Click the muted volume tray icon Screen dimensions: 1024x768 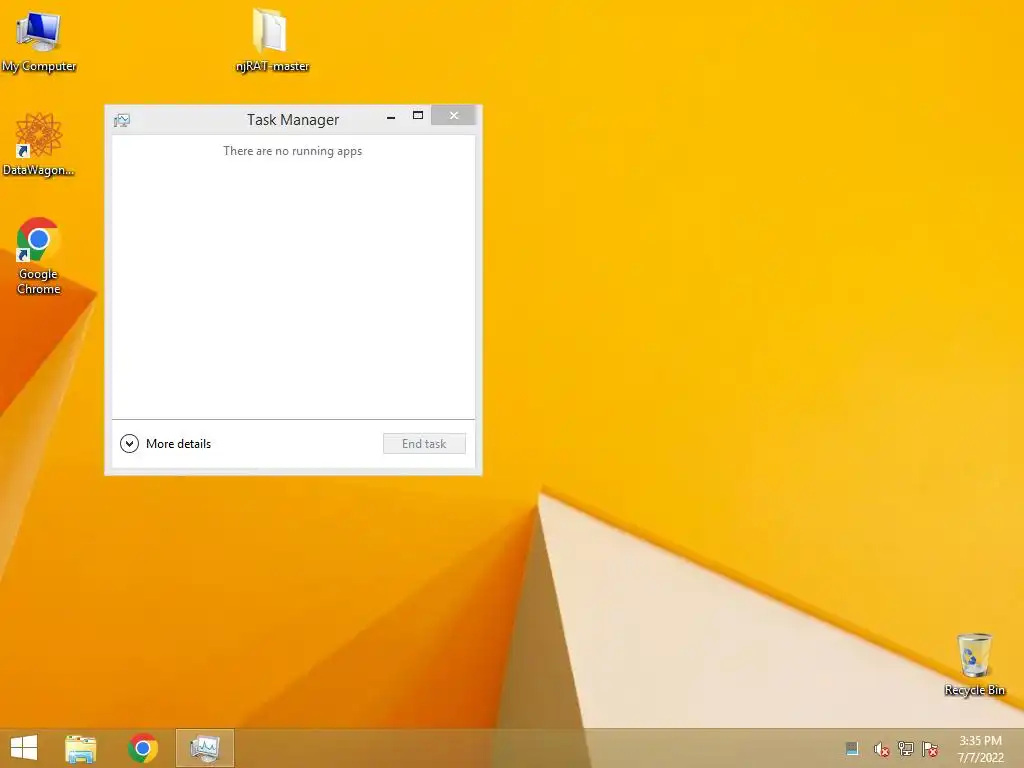881,749
